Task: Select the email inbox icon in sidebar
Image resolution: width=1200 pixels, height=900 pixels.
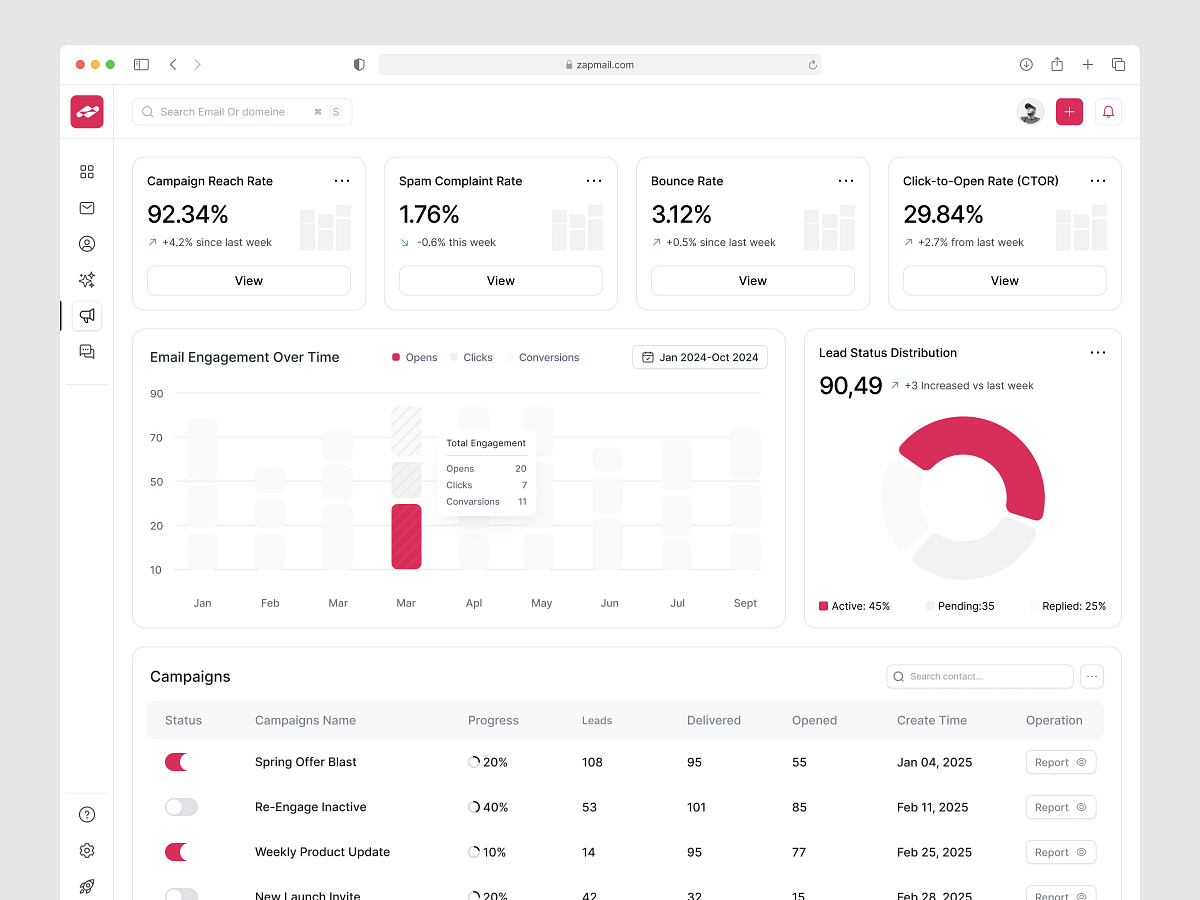Action: 87,207
